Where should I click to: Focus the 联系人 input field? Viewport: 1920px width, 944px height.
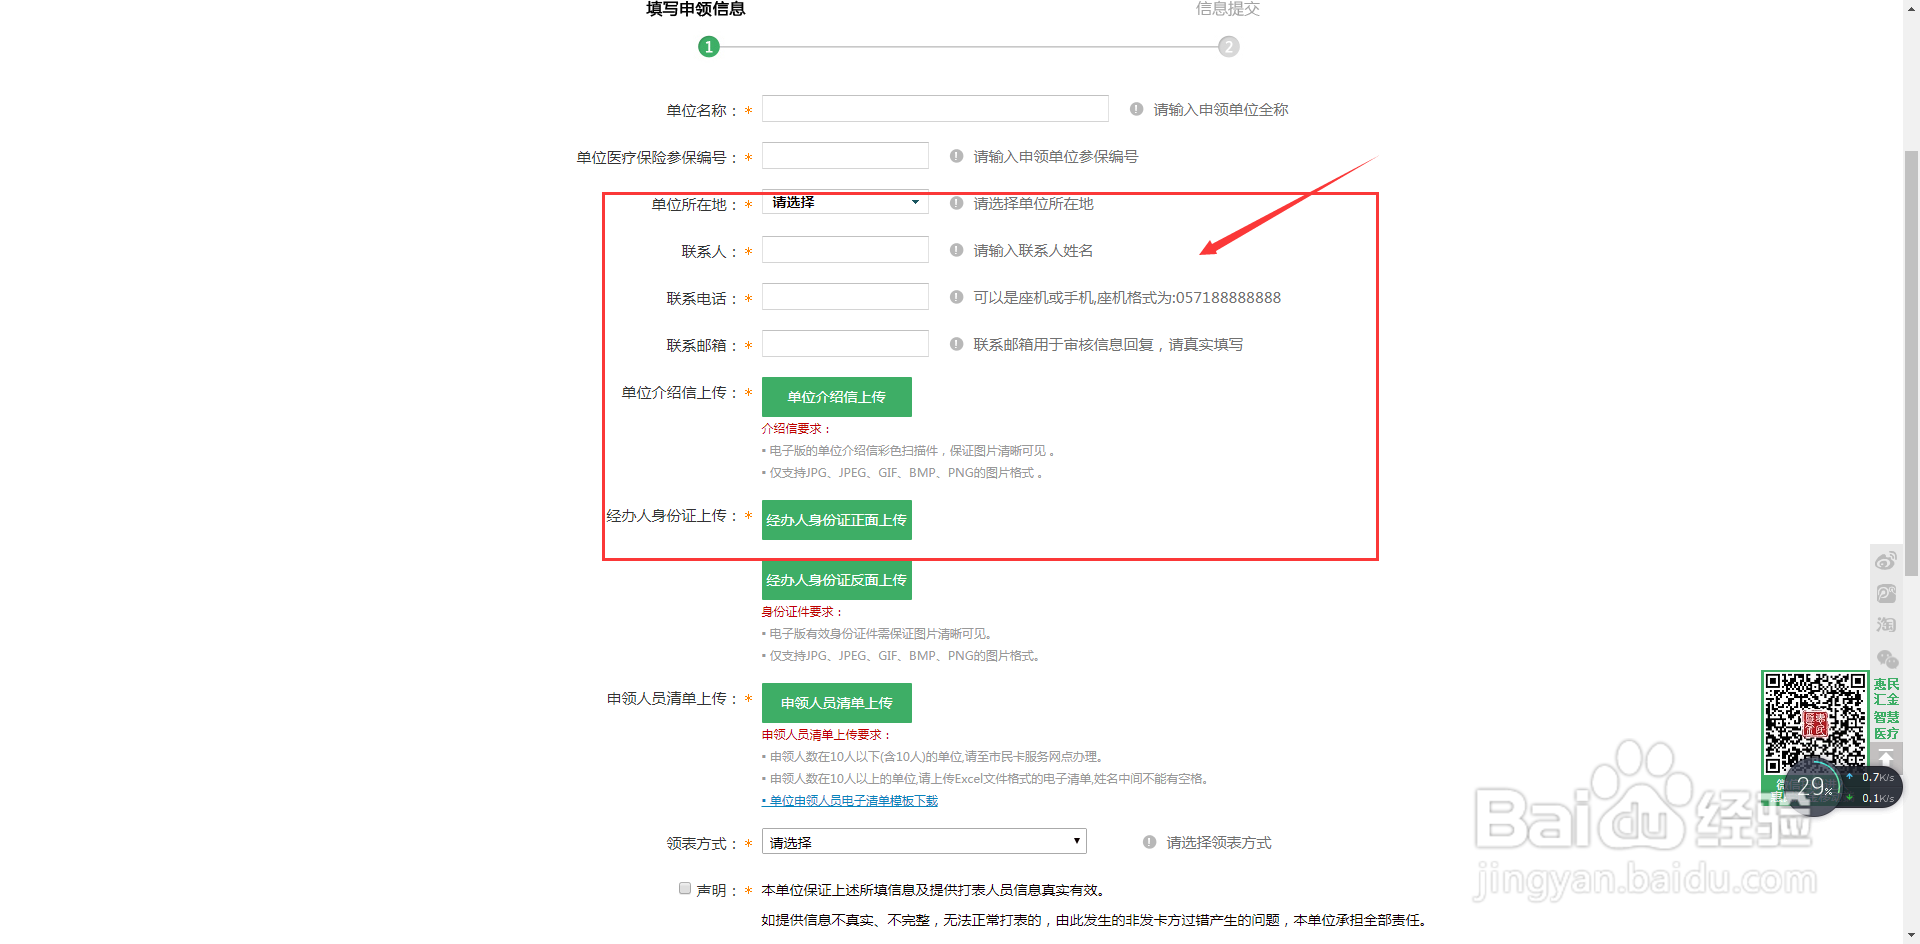point(845,249)
